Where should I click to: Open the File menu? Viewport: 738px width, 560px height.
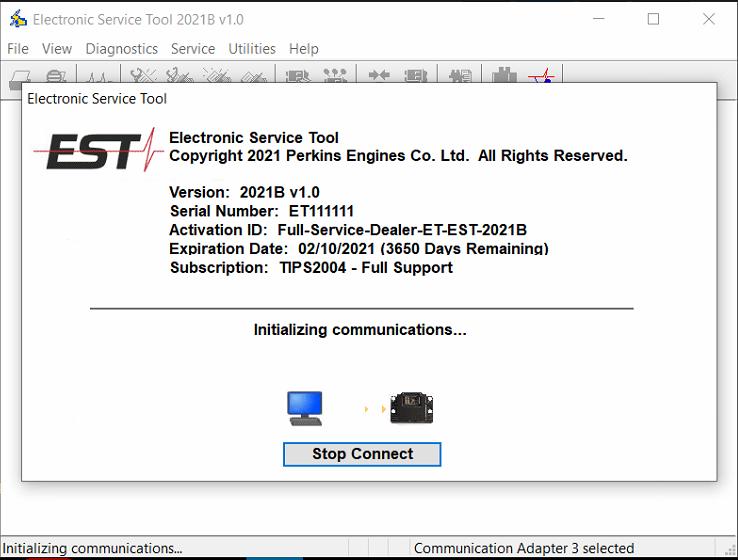(18, 48)
